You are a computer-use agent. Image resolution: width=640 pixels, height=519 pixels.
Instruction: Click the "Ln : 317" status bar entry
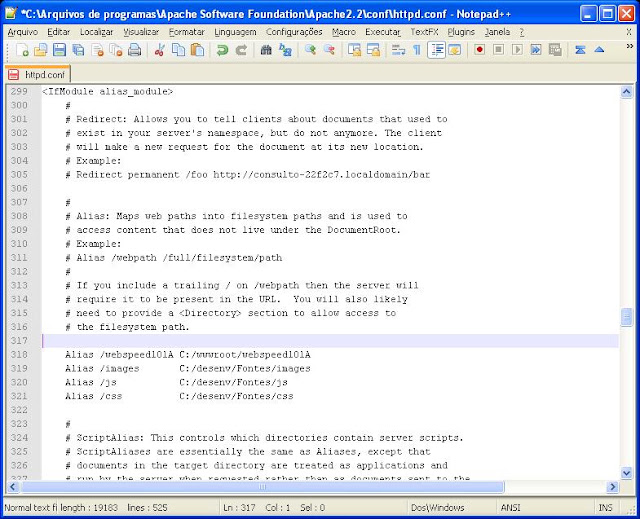point(239,508)
